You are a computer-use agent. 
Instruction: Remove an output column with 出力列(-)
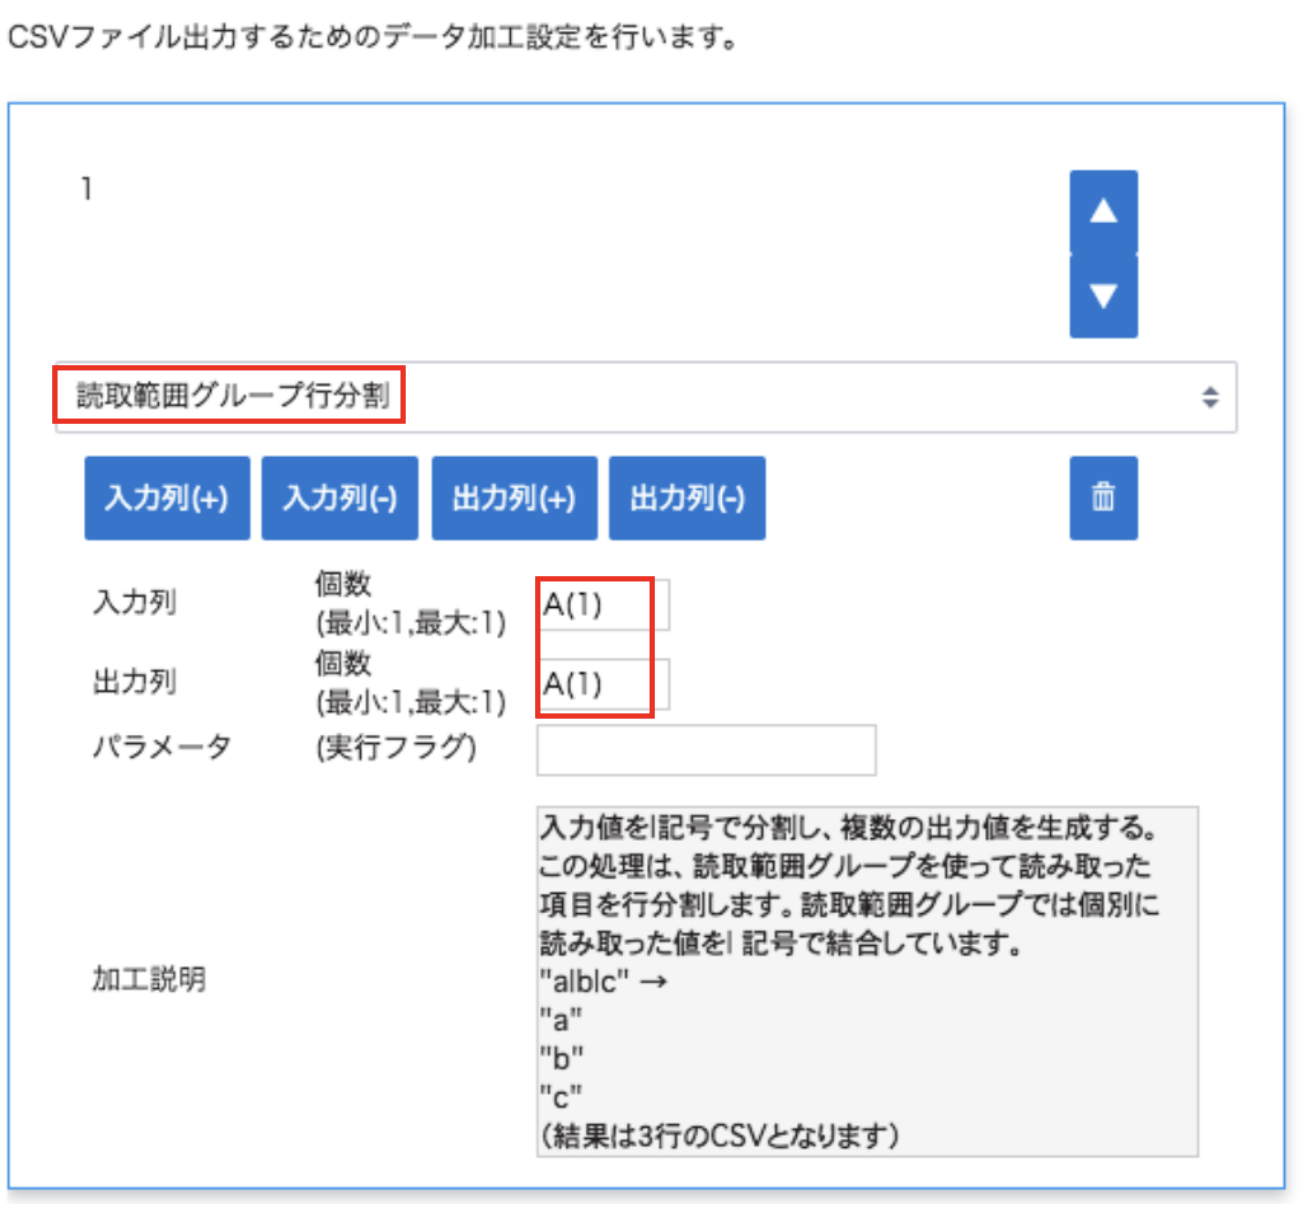click(687, 498)
